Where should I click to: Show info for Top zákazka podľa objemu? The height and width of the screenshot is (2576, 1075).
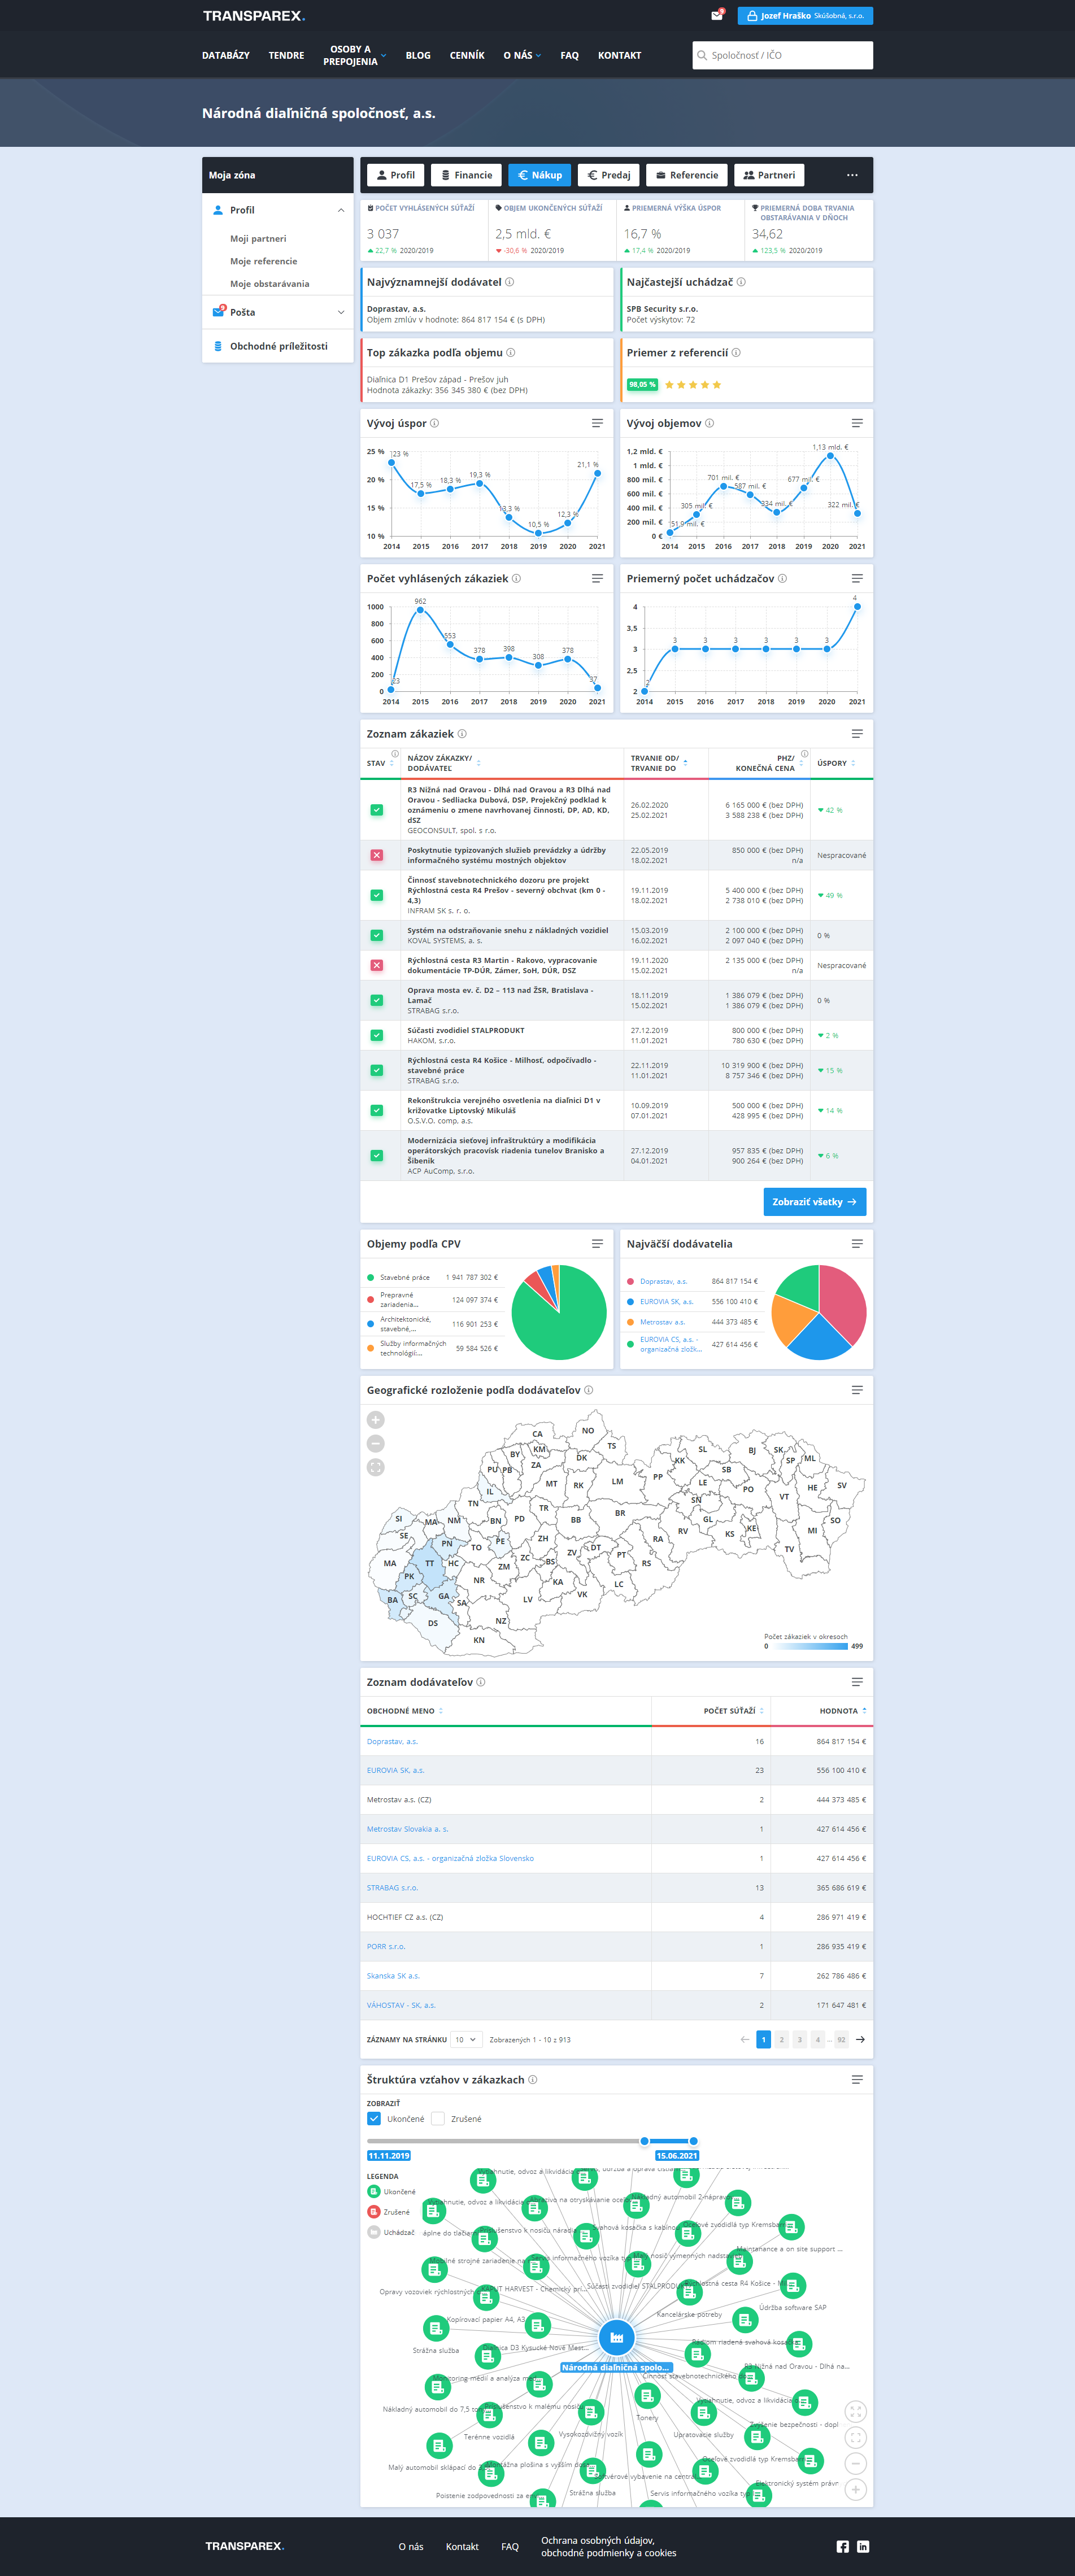(511, 352)
